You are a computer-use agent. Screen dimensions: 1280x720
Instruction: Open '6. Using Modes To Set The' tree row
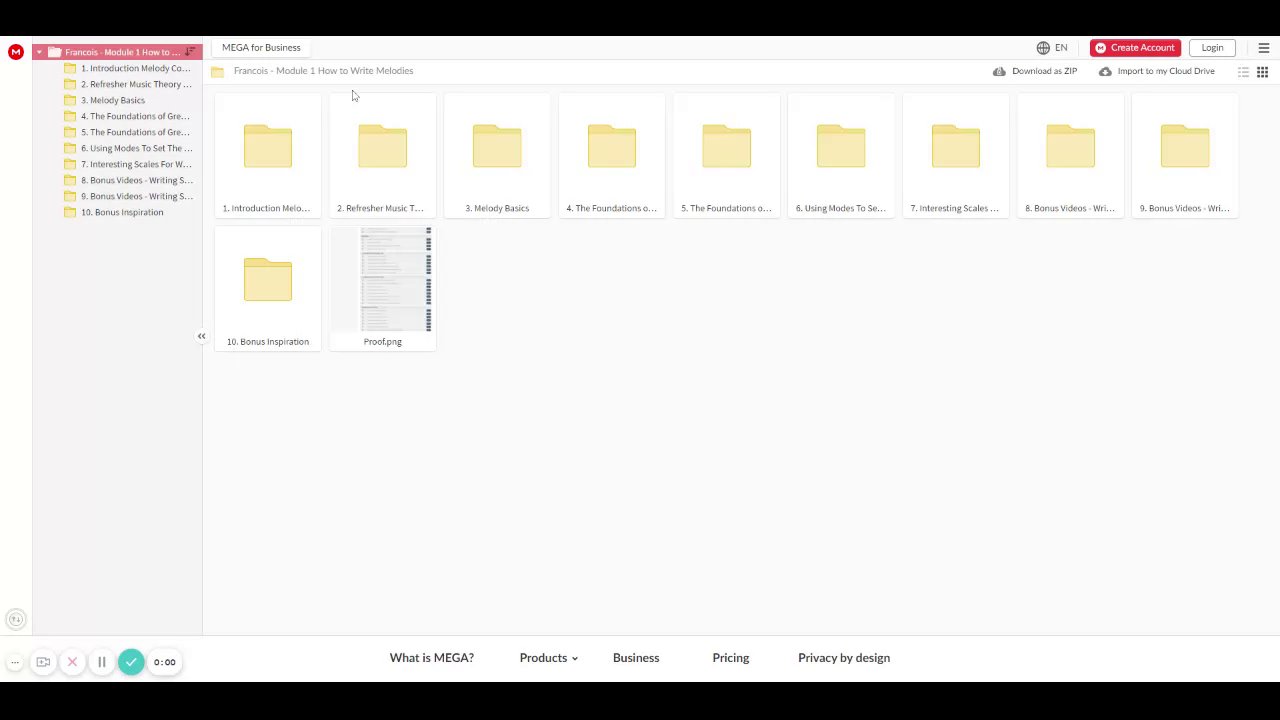[135, 148]
